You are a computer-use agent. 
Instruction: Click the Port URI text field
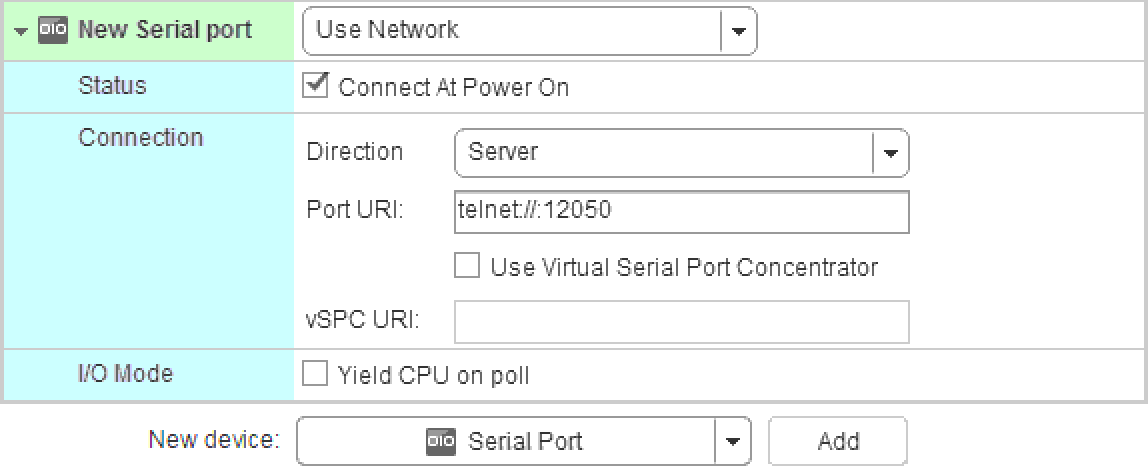[681, 212]
